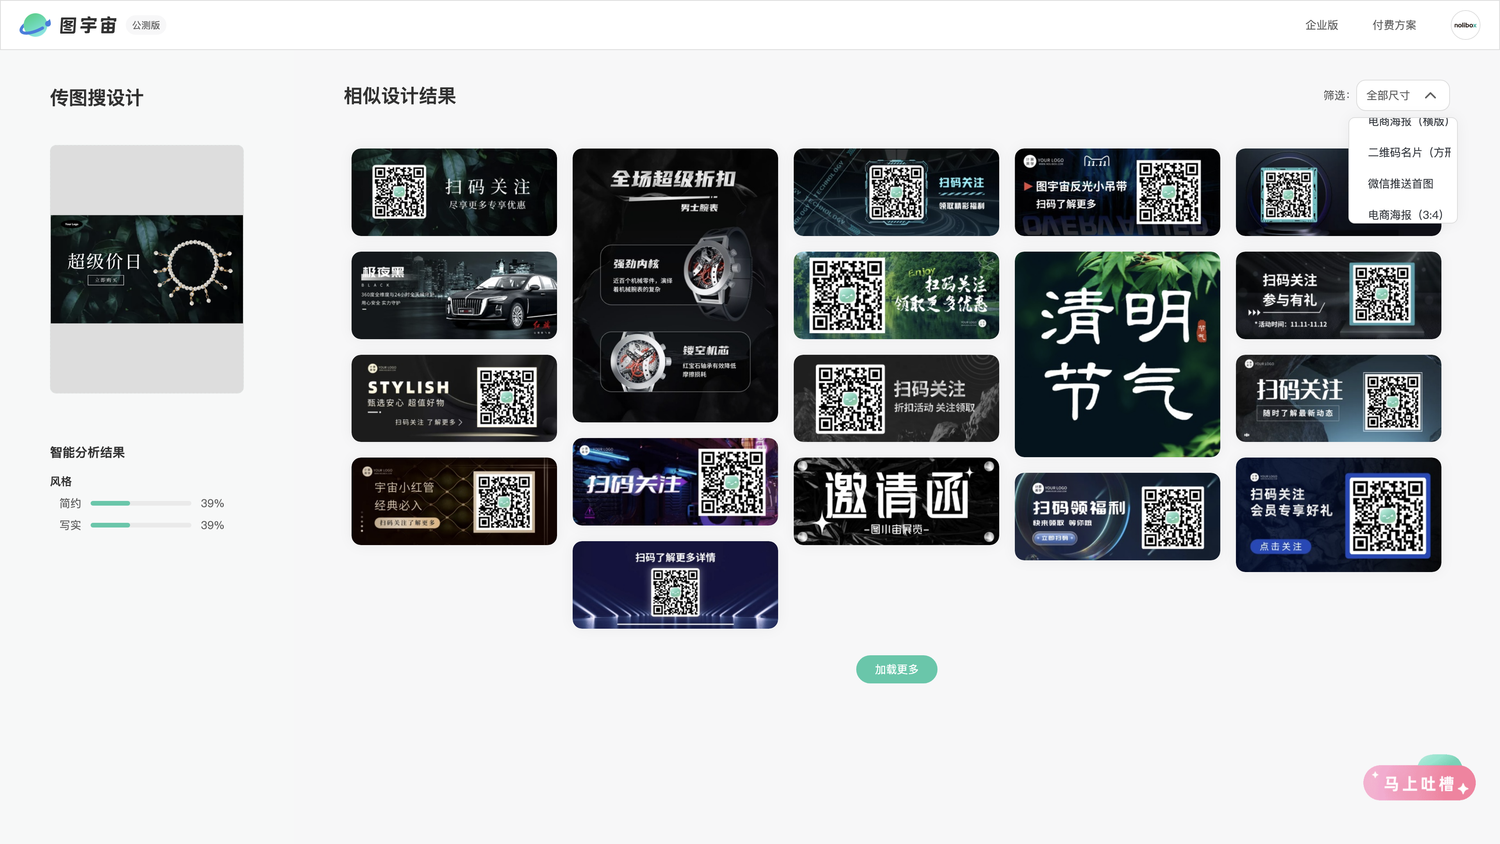The image size is (1500, 844).
Task: Open the 邀请函 template
Action: 896,501
